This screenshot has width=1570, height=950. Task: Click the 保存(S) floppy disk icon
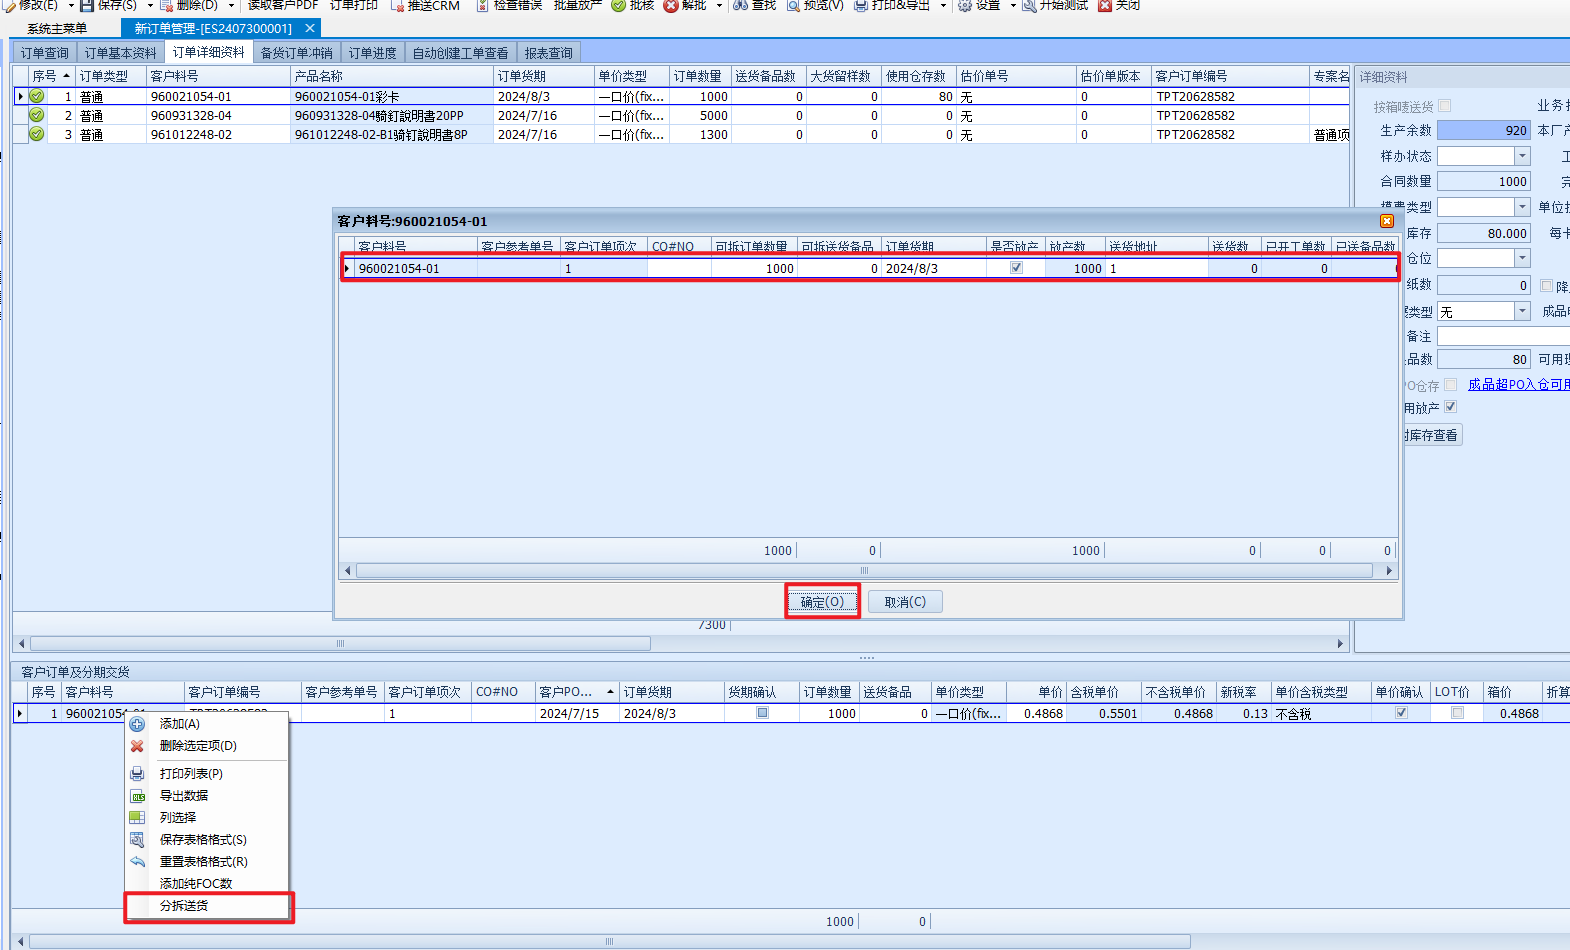(x=87, y=5)
